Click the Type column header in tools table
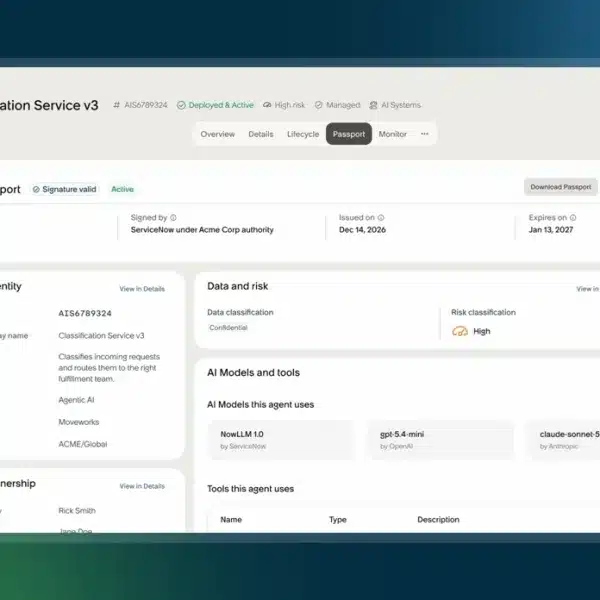 (x=338, y=520)
